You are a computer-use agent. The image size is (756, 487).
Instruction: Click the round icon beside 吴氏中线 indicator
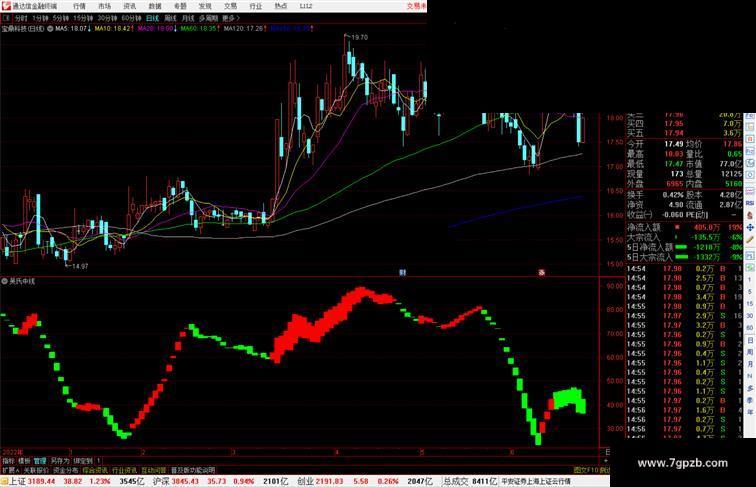[x=4, y=281]
